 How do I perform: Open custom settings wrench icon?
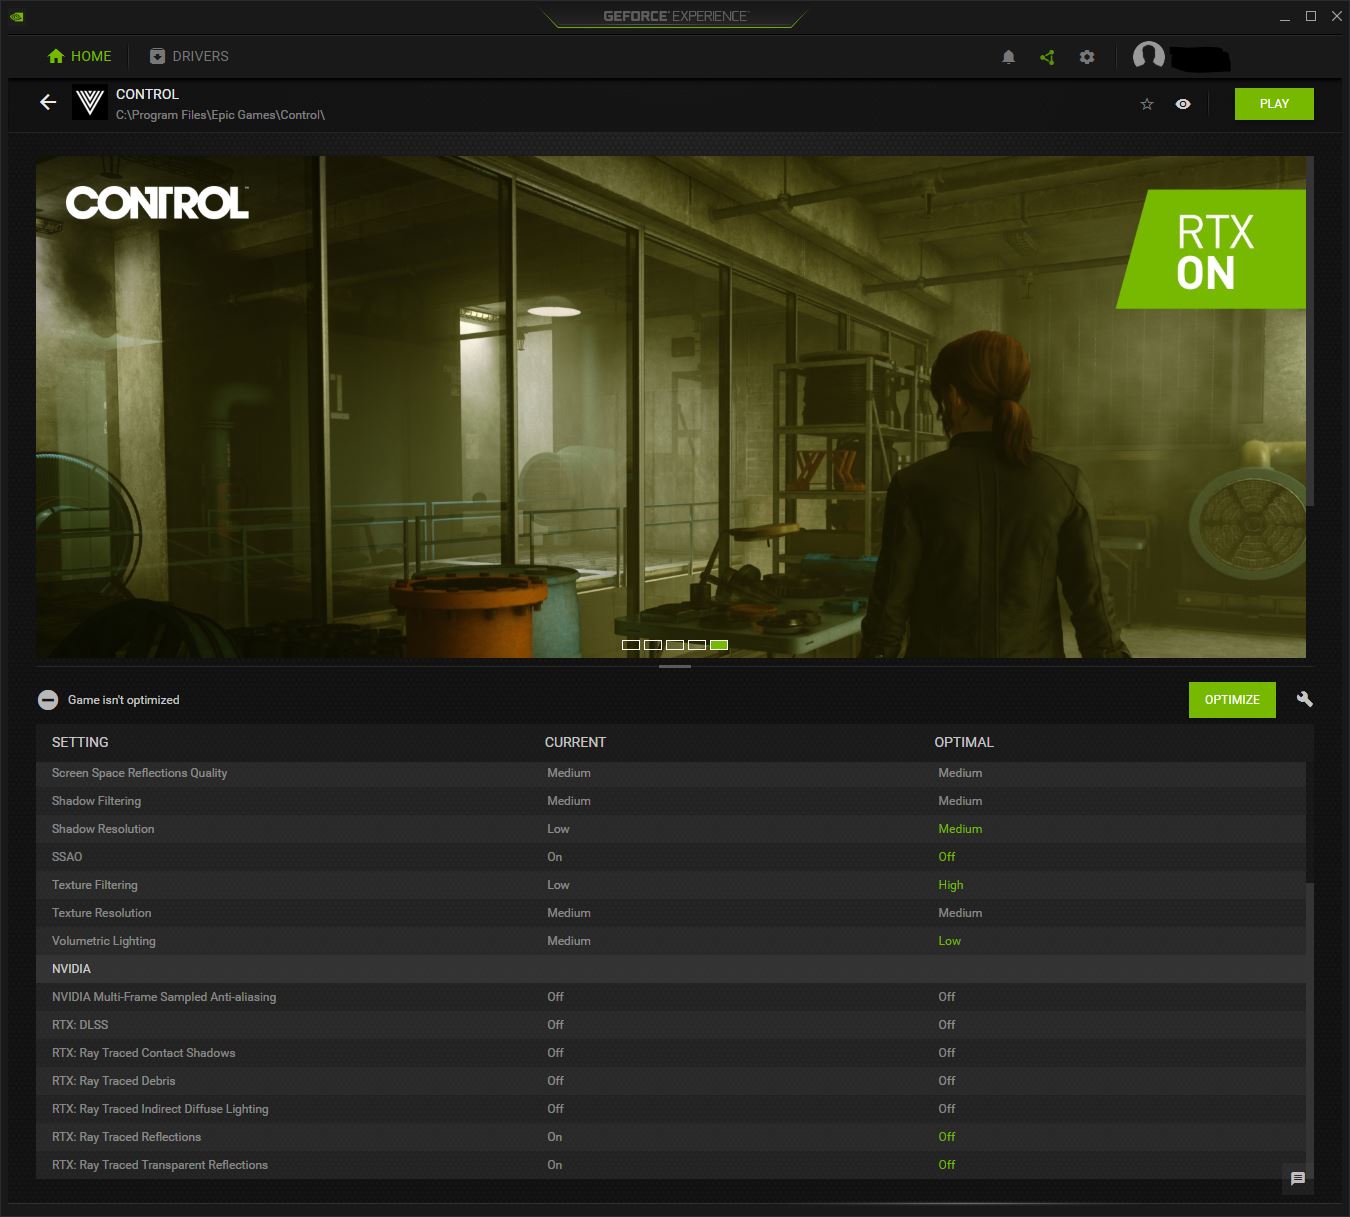pyautogui.click(x=1304, y=699)
